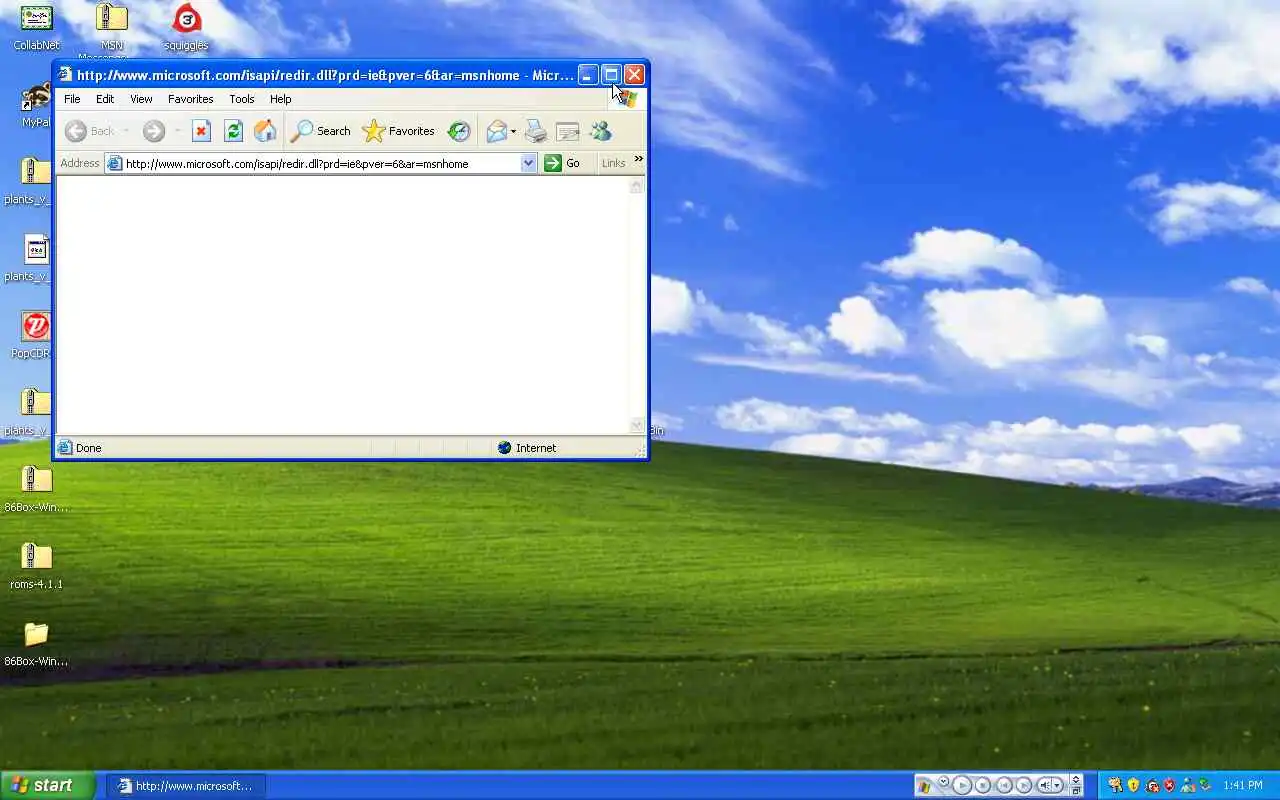1280x800 pixels.
Task: Click the toolbar icon between Print and Messenger
Action: 568,131
